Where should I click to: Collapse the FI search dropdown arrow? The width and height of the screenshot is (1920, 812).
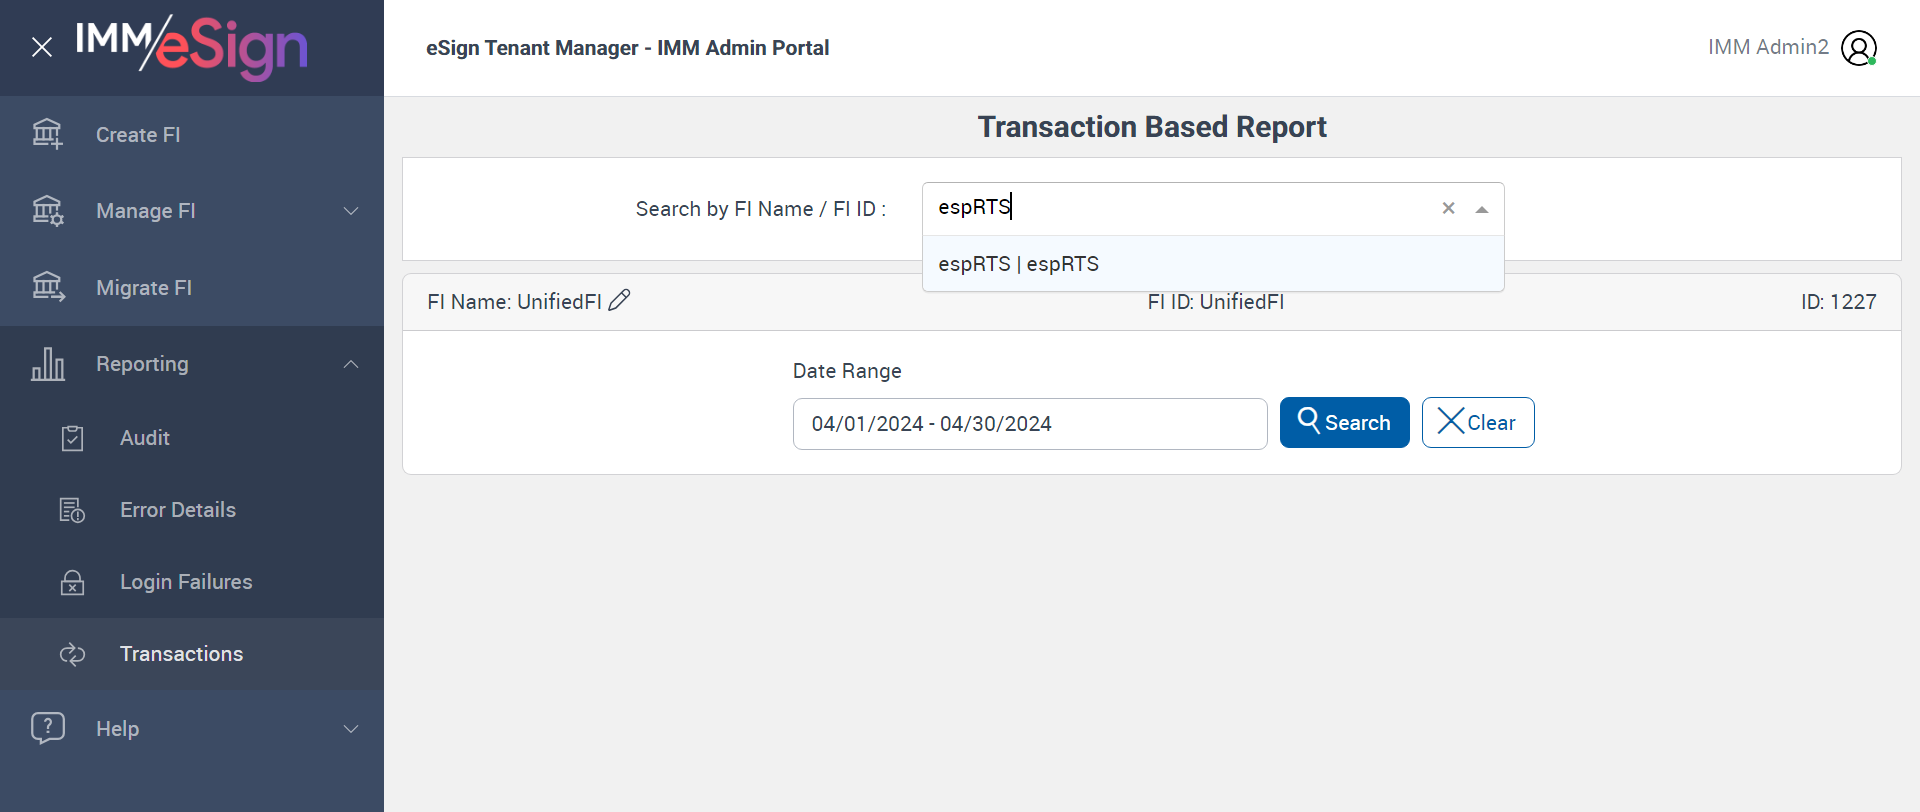point(1482,209)
